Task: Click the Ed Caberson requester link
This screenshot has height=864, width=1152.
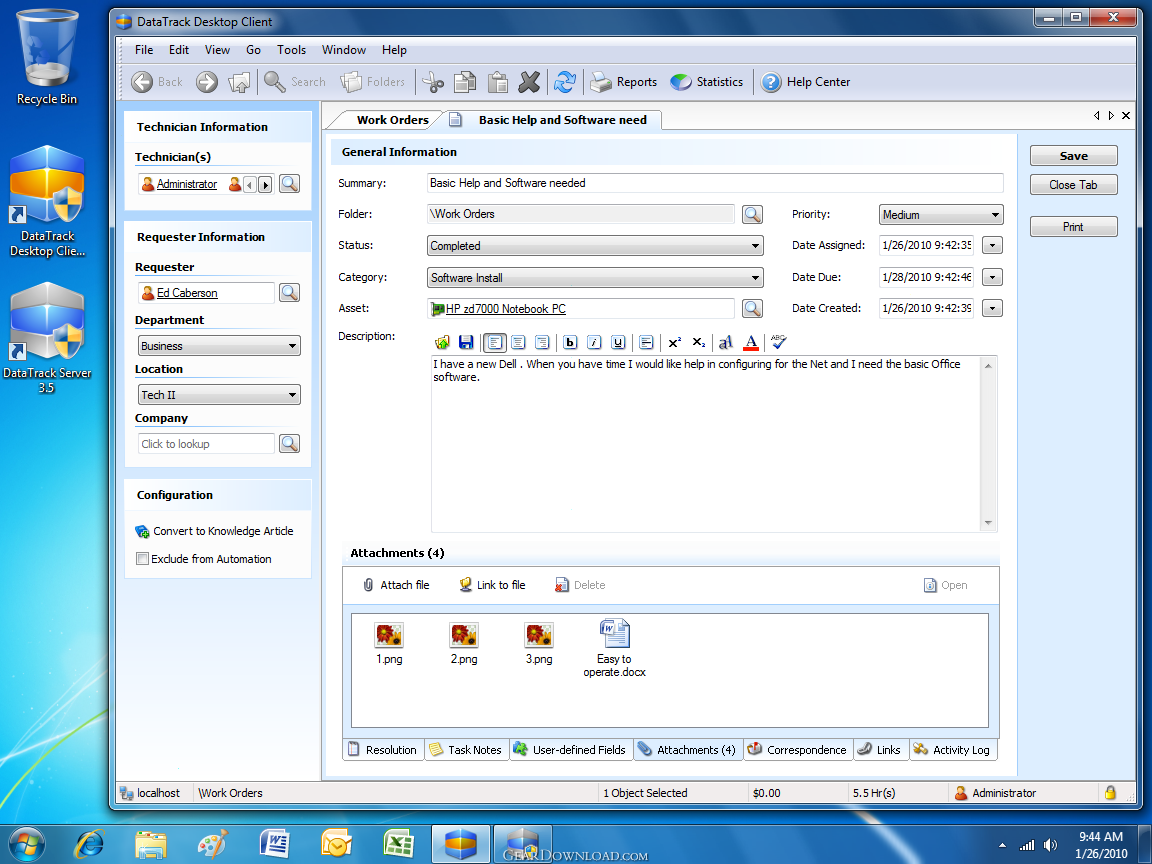Action: 187,292
